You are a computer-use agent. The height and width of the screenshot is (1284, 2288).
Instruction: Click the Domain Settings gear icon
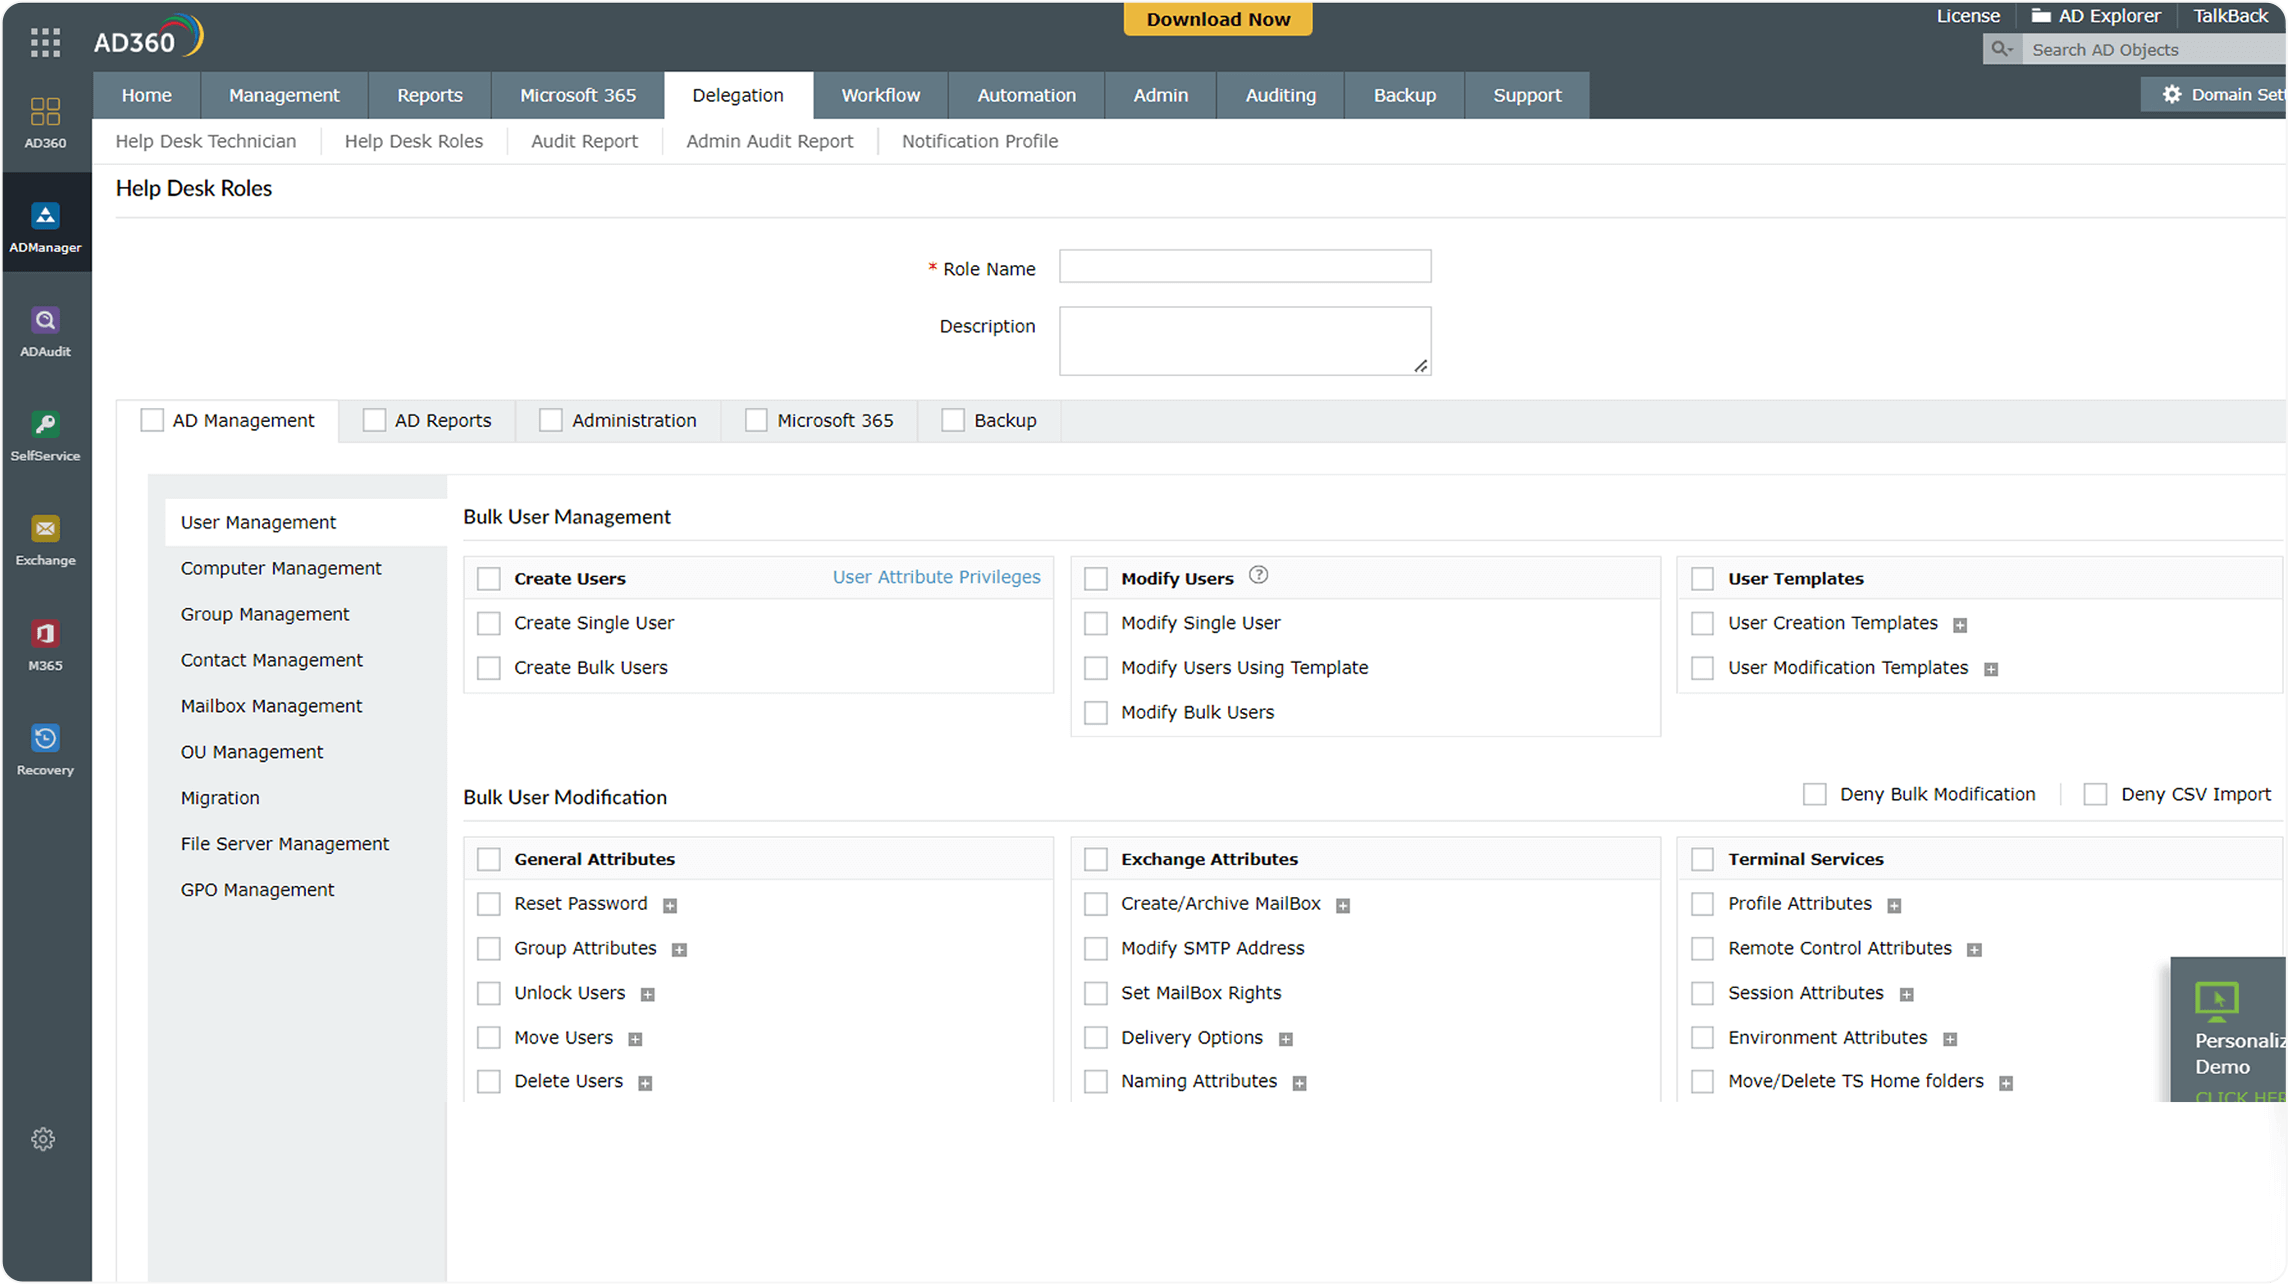pyautogui.click(x=2171, y=94)
